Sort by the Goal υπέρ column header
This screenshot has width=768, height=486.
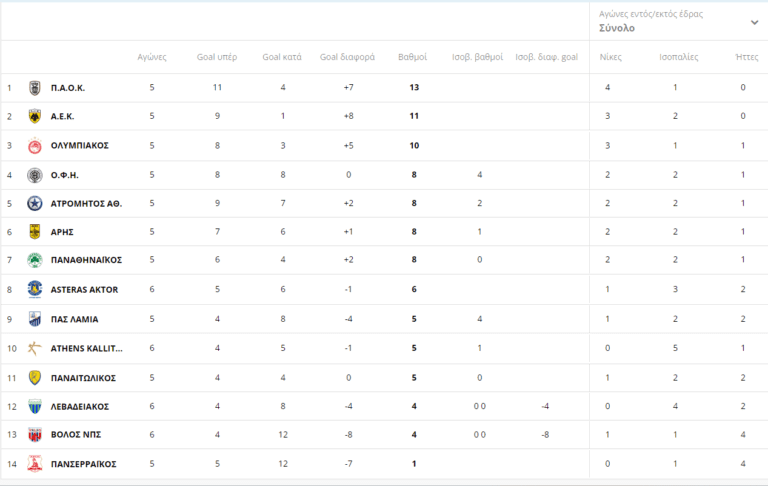click(x=216, y=57)
